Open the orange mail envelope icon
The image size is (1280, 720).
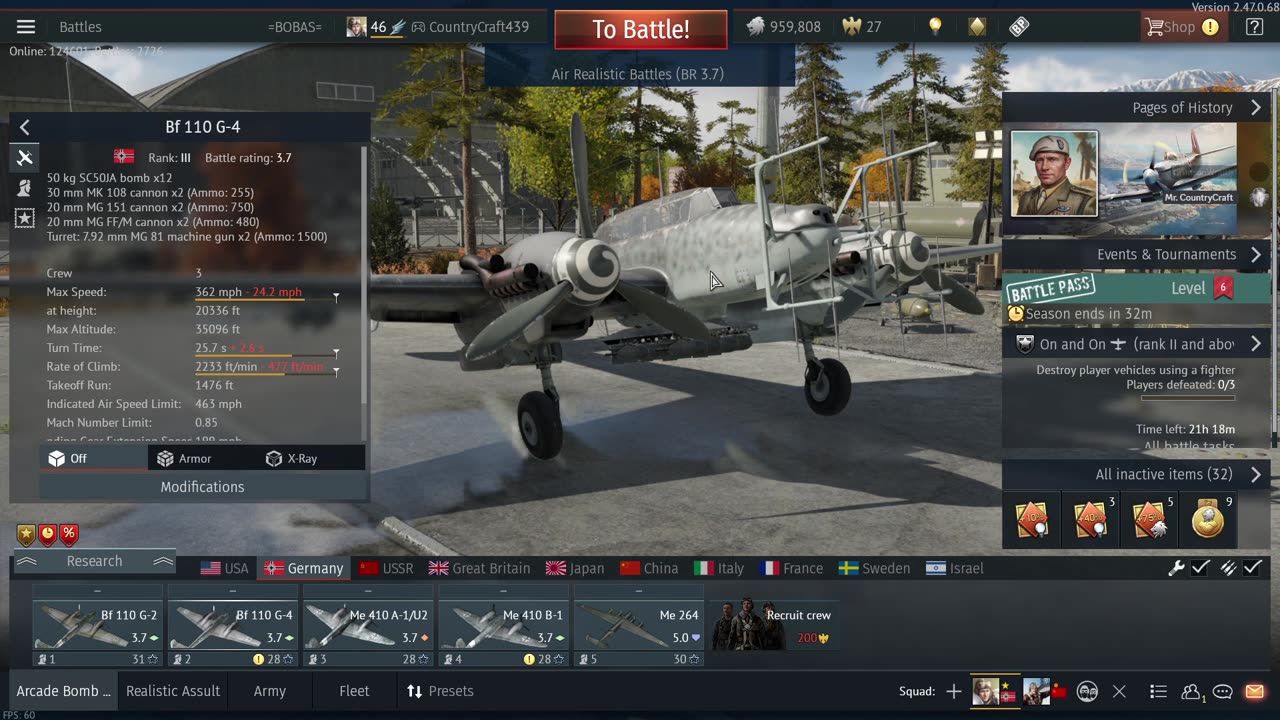(1254, 691)
